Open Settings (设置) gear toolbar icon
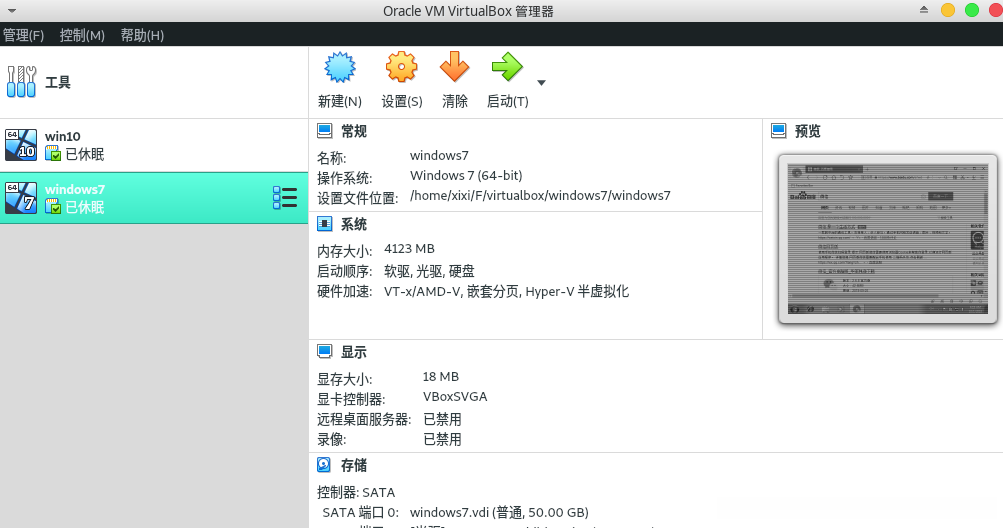The width and height of the screenshot is (1003, 528). point(402,67)
